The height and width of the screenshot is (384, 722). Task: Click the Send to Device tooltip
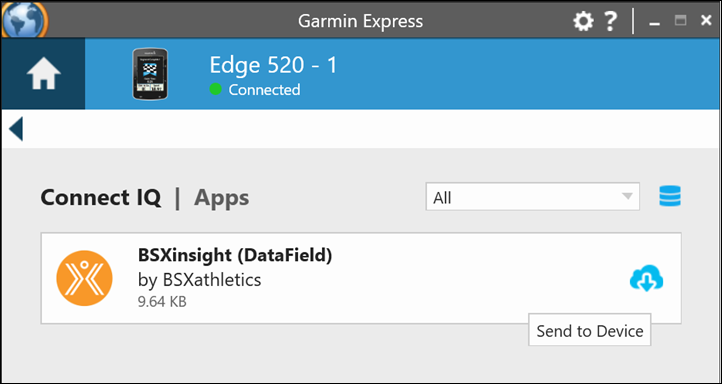pyautogui.click(x=589, y=330)
